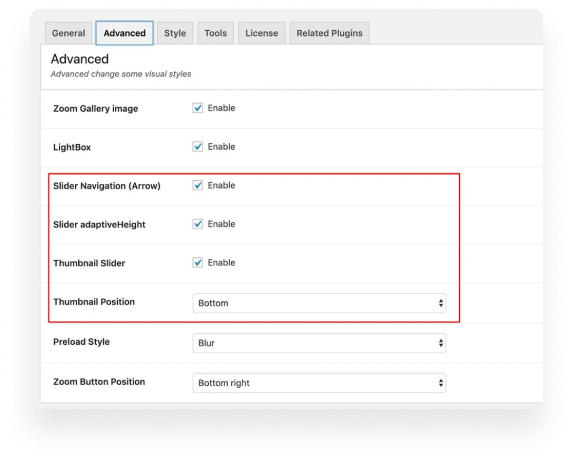The image size is (573, 460).
Task: View the Related Plugins tab
Action: pyautogui.click(x=330, y=33)
